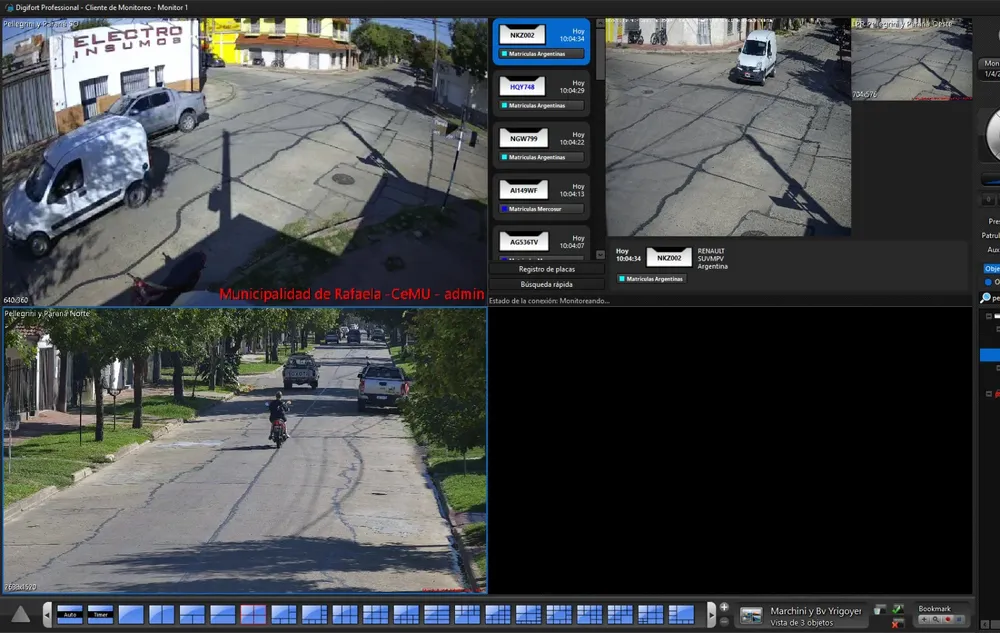Click the Timer layout button
Screen dimensions: 1000x633
[x=100, y=615]
